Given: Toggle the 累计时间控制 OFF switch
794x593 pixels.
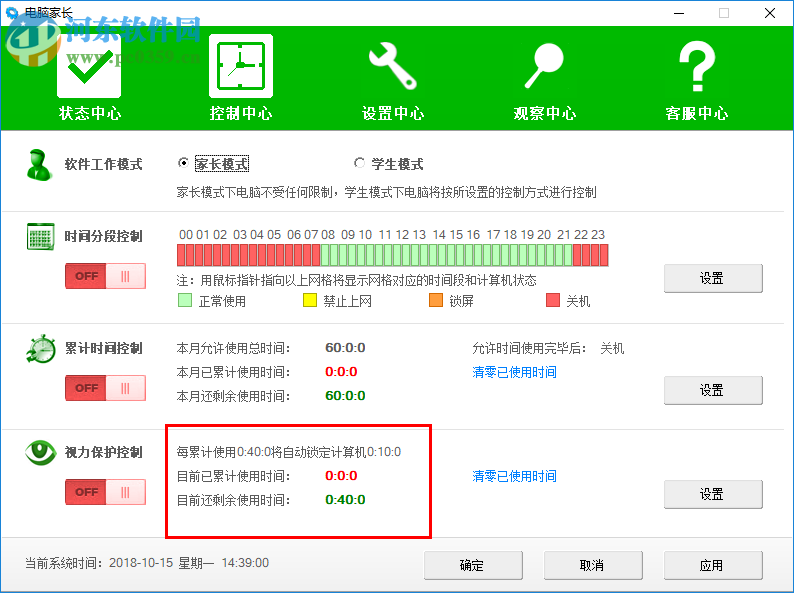Looking at the screenshot, I should pyautogui.click(x=105, y=388).
